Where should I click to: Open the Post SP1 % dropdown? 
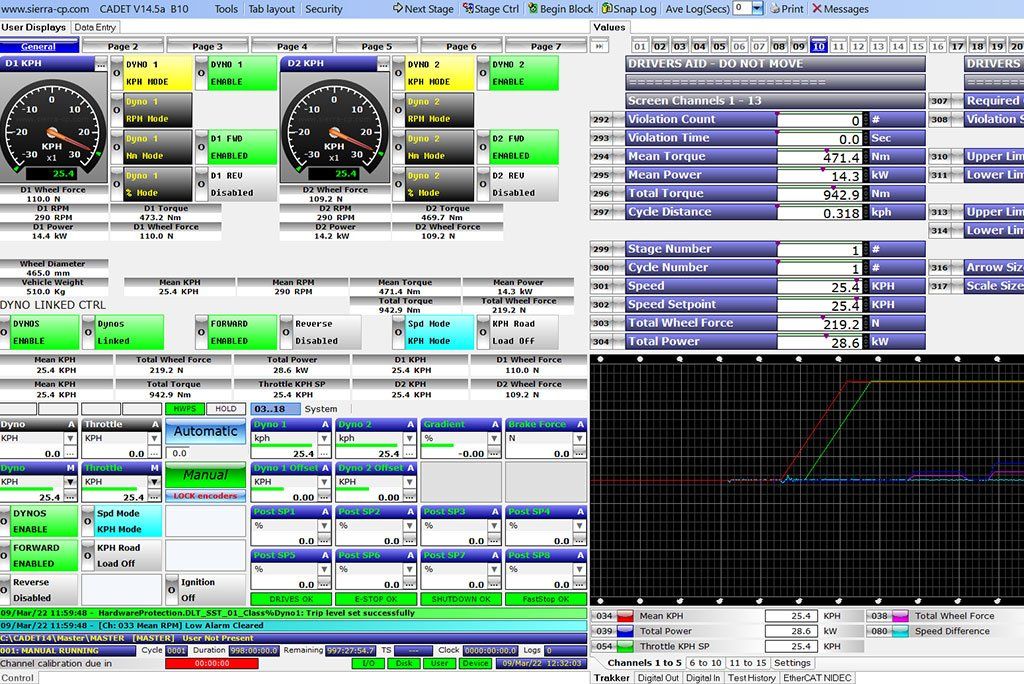coord(324,526)
